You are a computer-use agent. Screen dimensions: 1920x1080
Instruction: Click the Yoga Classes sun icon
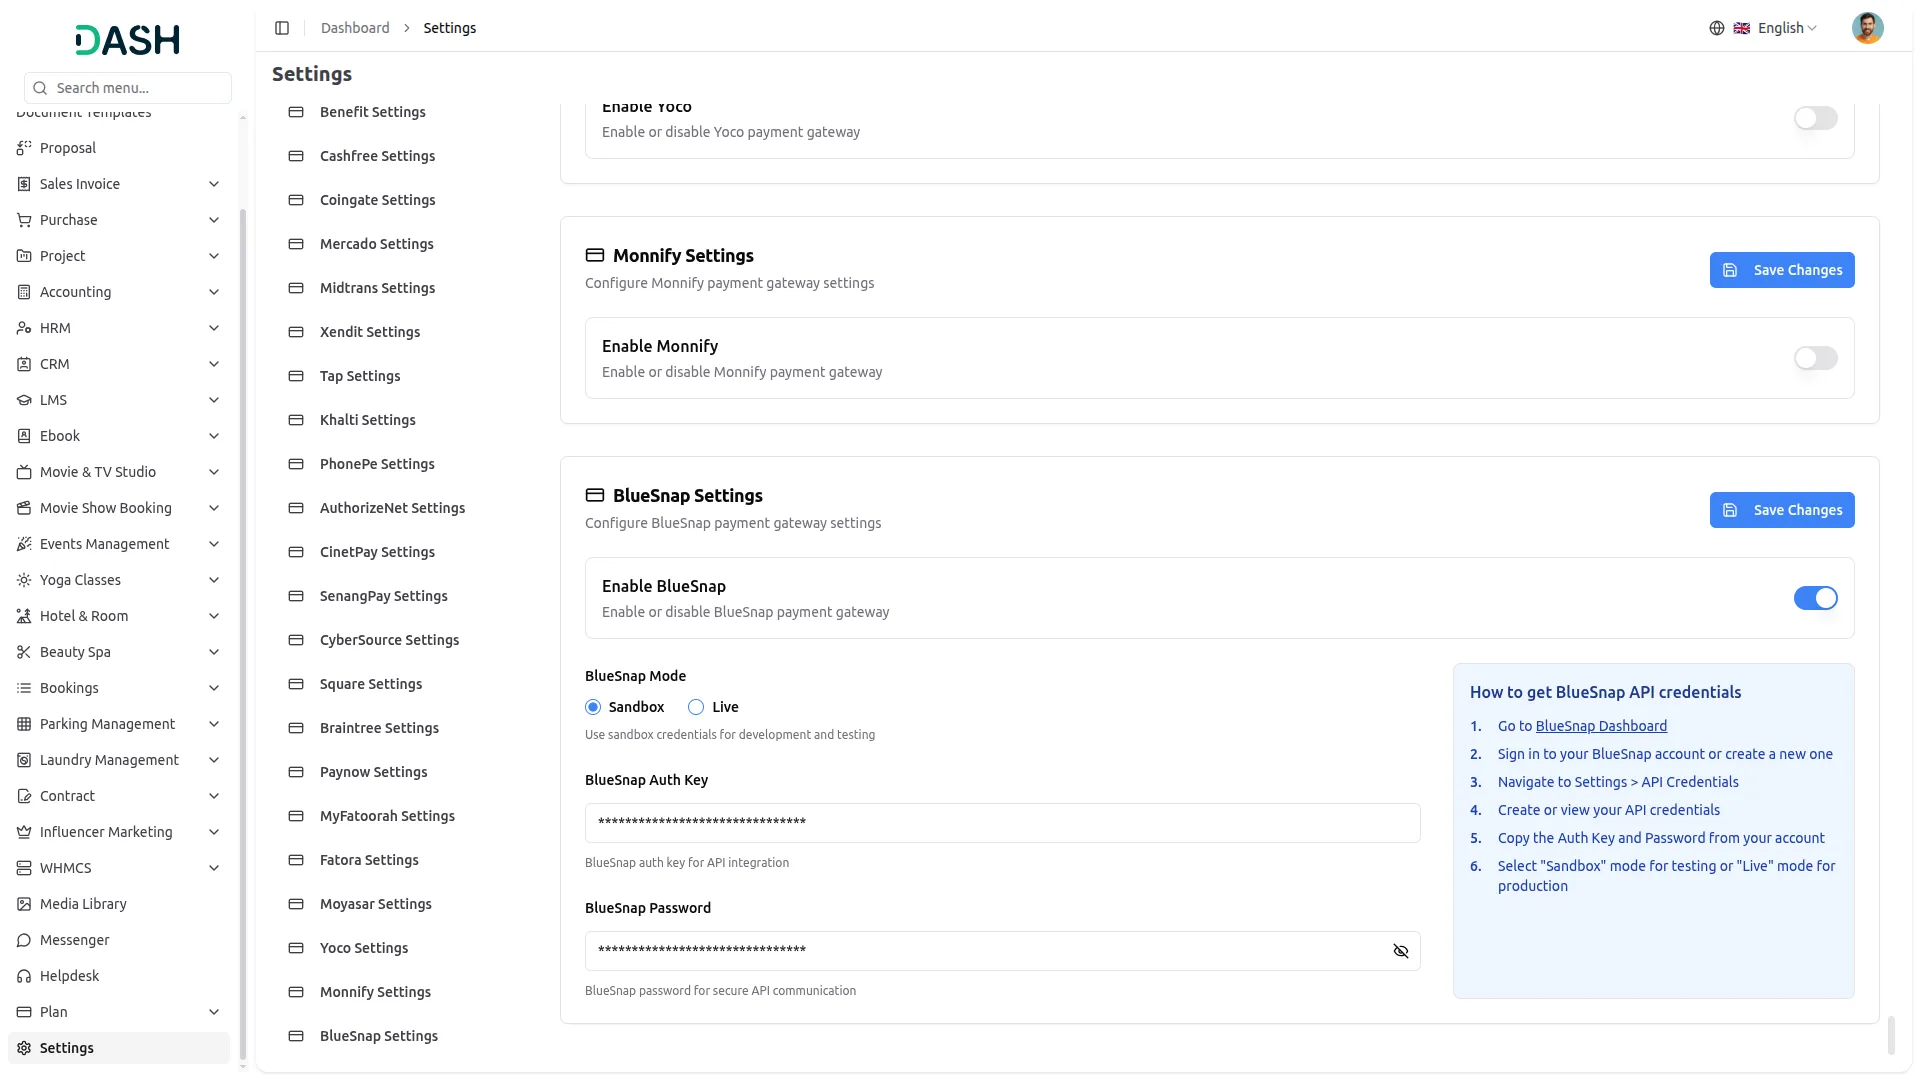click(x=24, y=580)
